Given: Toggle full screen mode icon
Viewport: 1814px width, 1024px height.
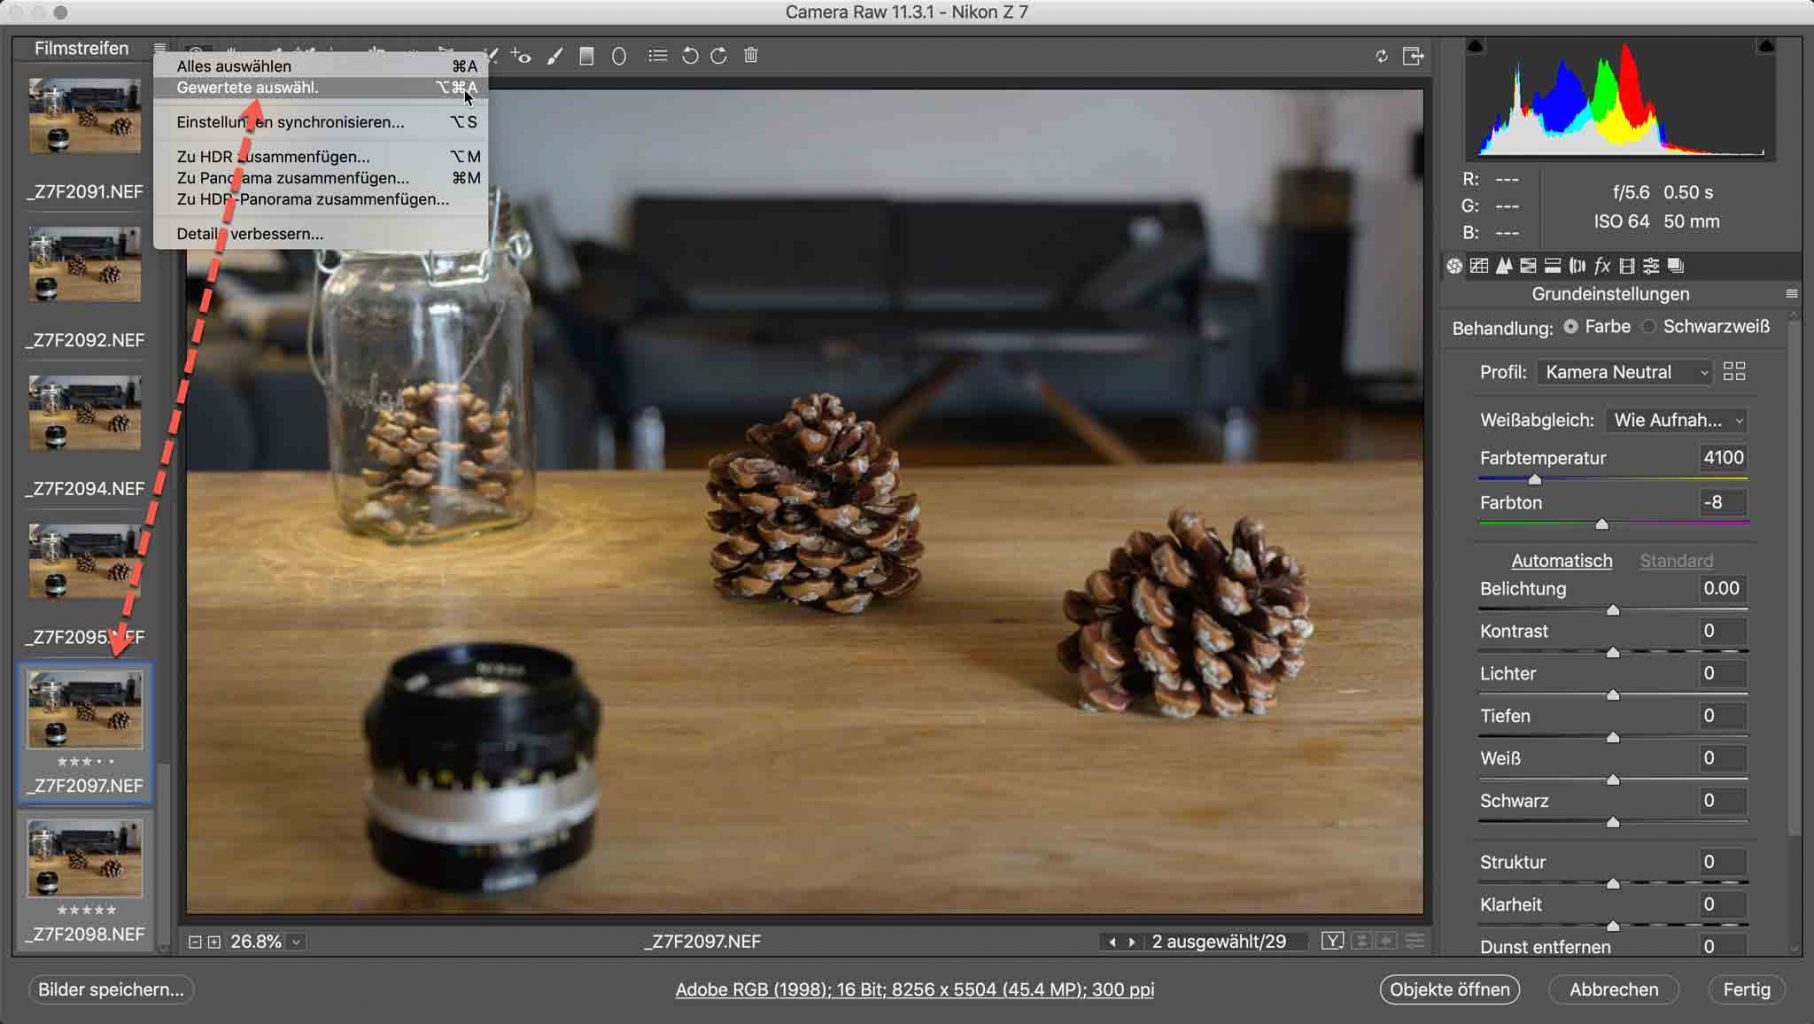Looking at the screenshot, I should (x=1413, y=56).
